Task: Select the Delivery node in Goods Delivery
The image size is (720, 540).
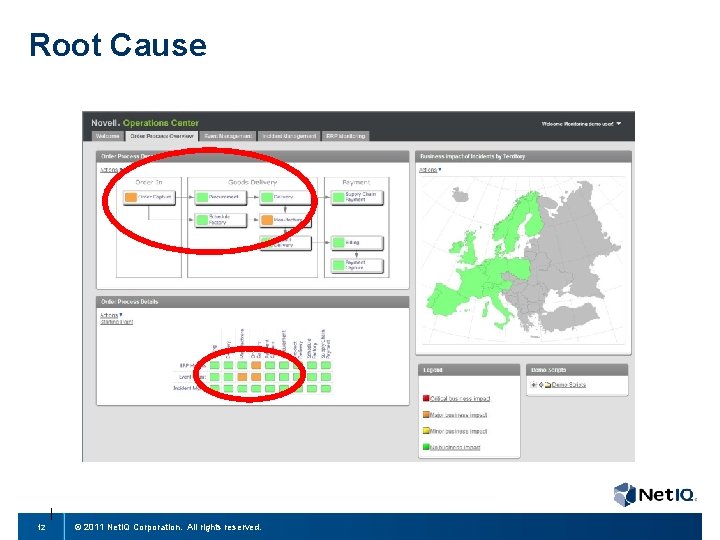Action: point(285,197)
